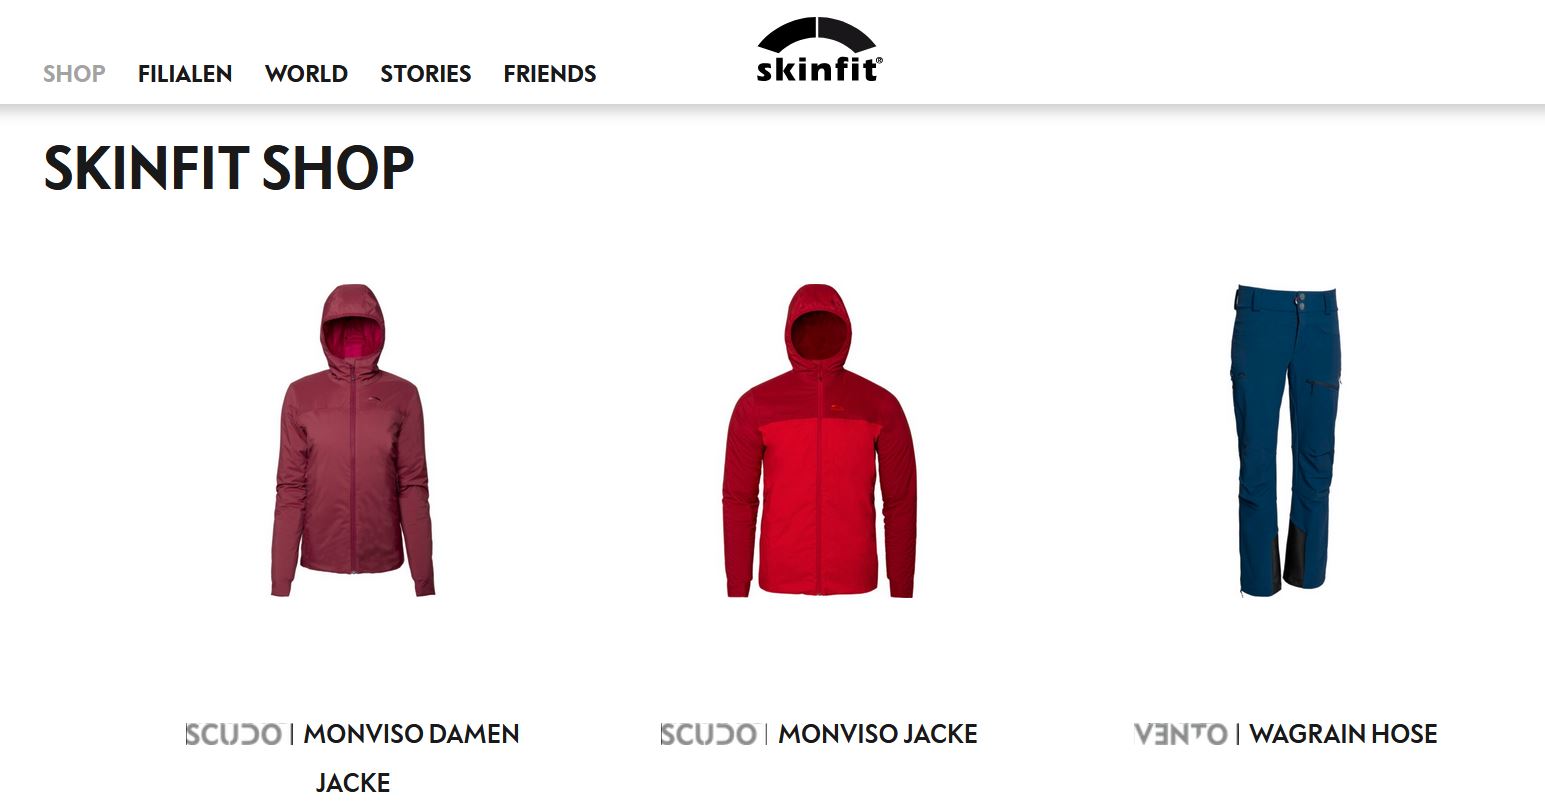
Task: Open the Wagrain Hose product link
Action: pos(1343,734)
